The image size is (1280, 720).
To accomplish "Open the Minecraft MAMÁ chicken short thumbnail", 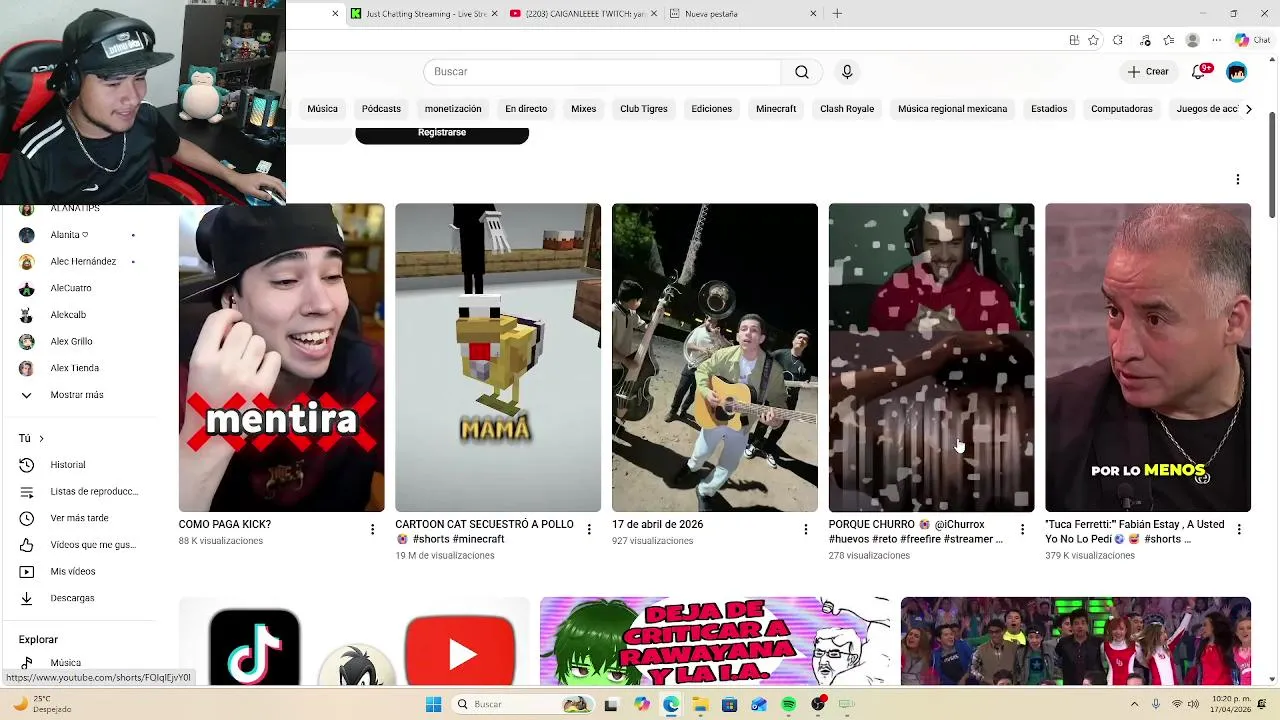I will (x=498, y=358).
